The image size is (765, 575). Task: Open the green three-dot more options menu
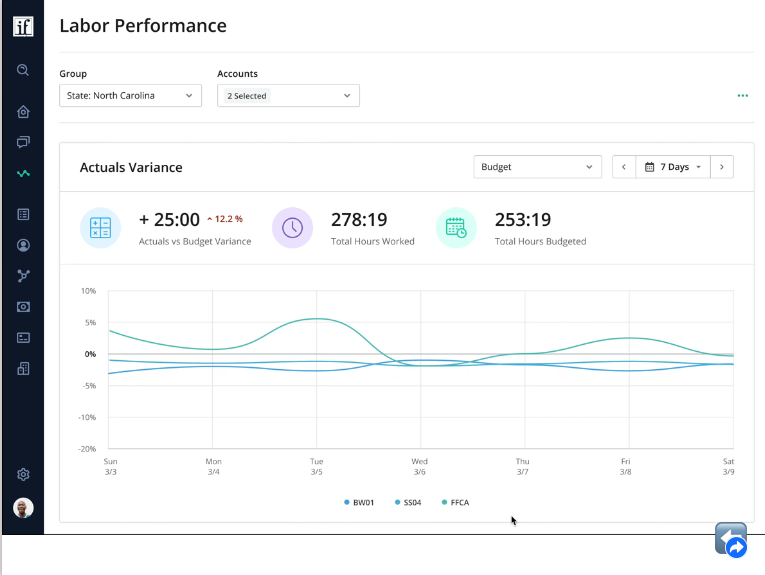coord(742,96)
